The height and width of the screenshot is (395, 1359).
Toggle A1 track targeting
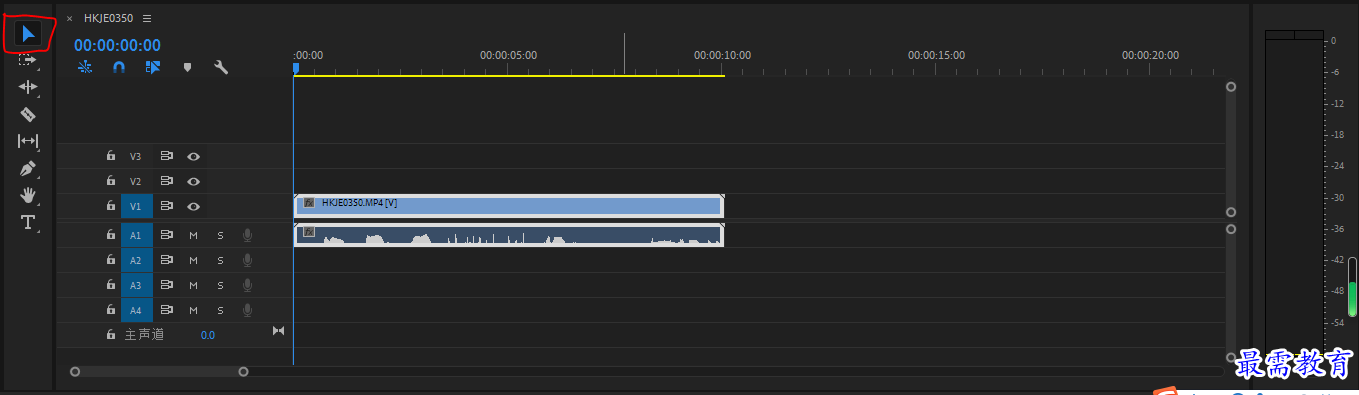(136, 235)
